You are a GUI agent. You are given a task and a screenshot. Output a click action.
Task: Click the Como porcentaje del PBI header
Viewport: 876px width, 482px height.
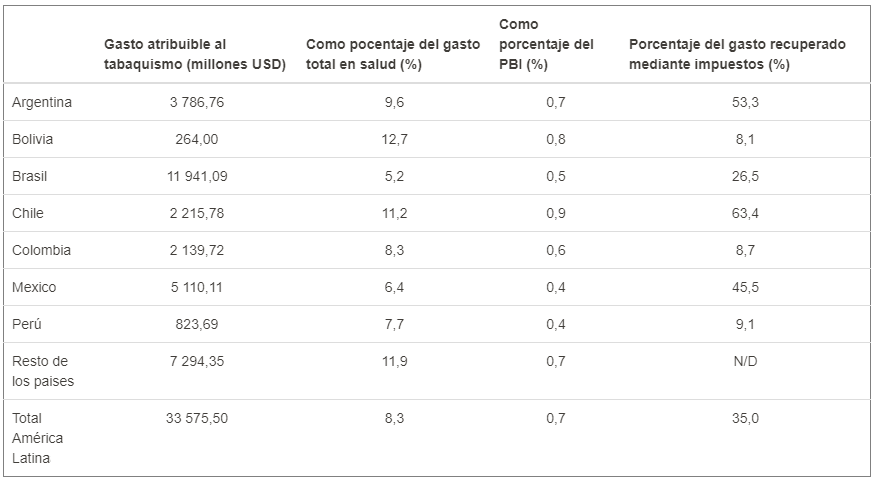[546, 44]
